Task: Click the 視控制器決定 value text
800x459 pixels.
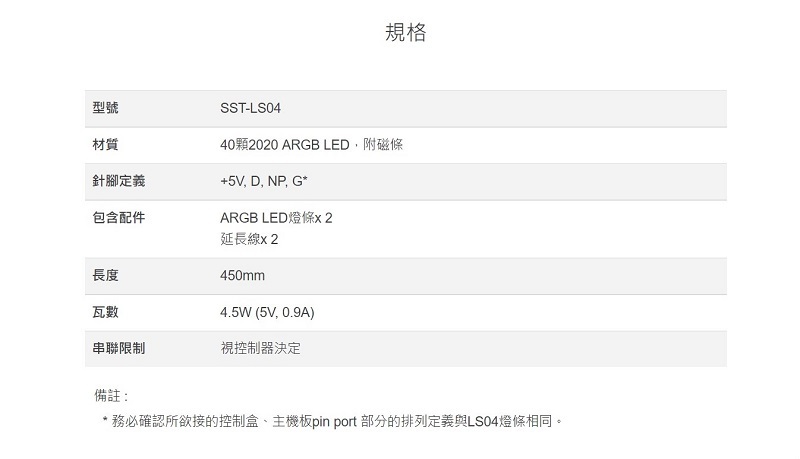Action: tap(259, 349)
